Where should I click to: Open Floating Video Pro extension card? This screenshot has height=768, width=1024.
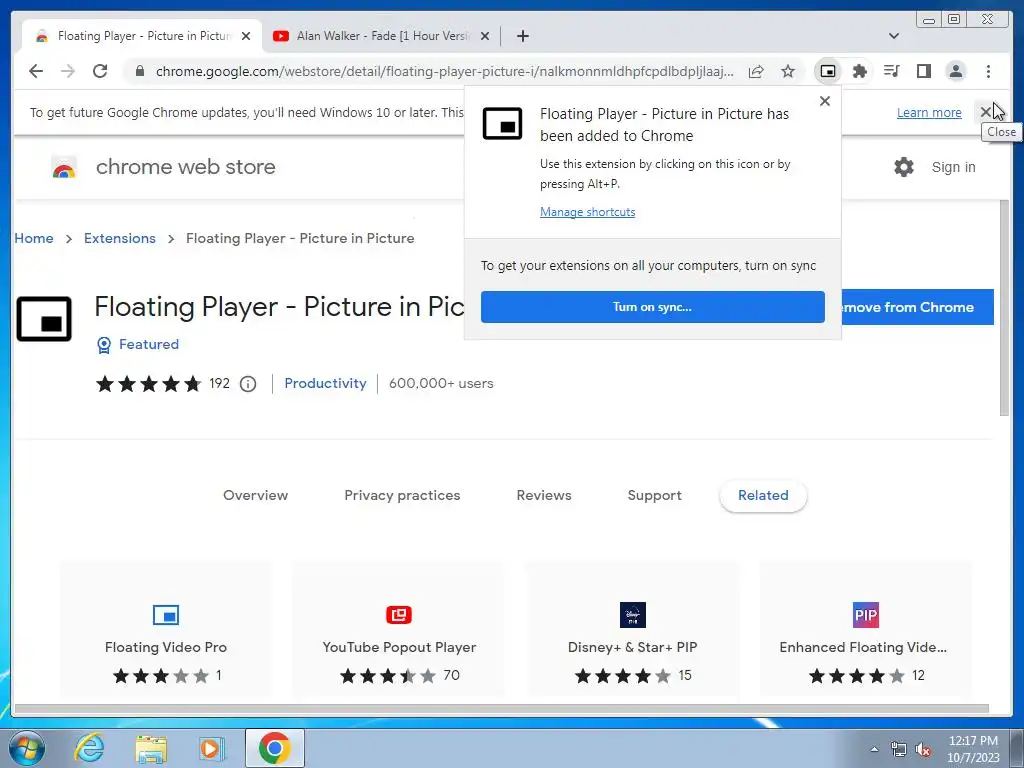tap(166, 630)
